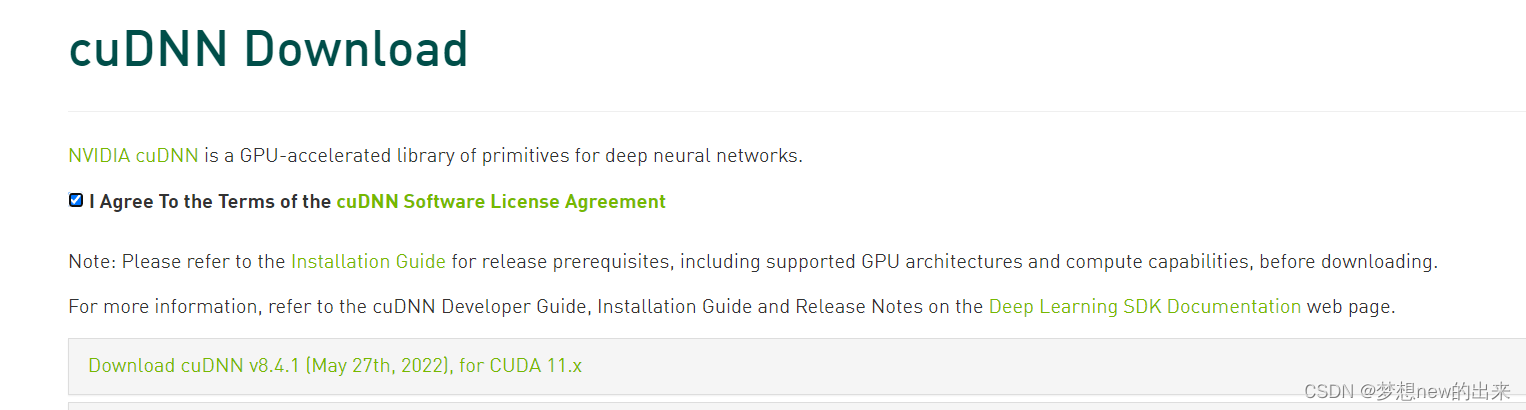
Task: Open the Installation Guide link
Action: click(x=368, y=262)
